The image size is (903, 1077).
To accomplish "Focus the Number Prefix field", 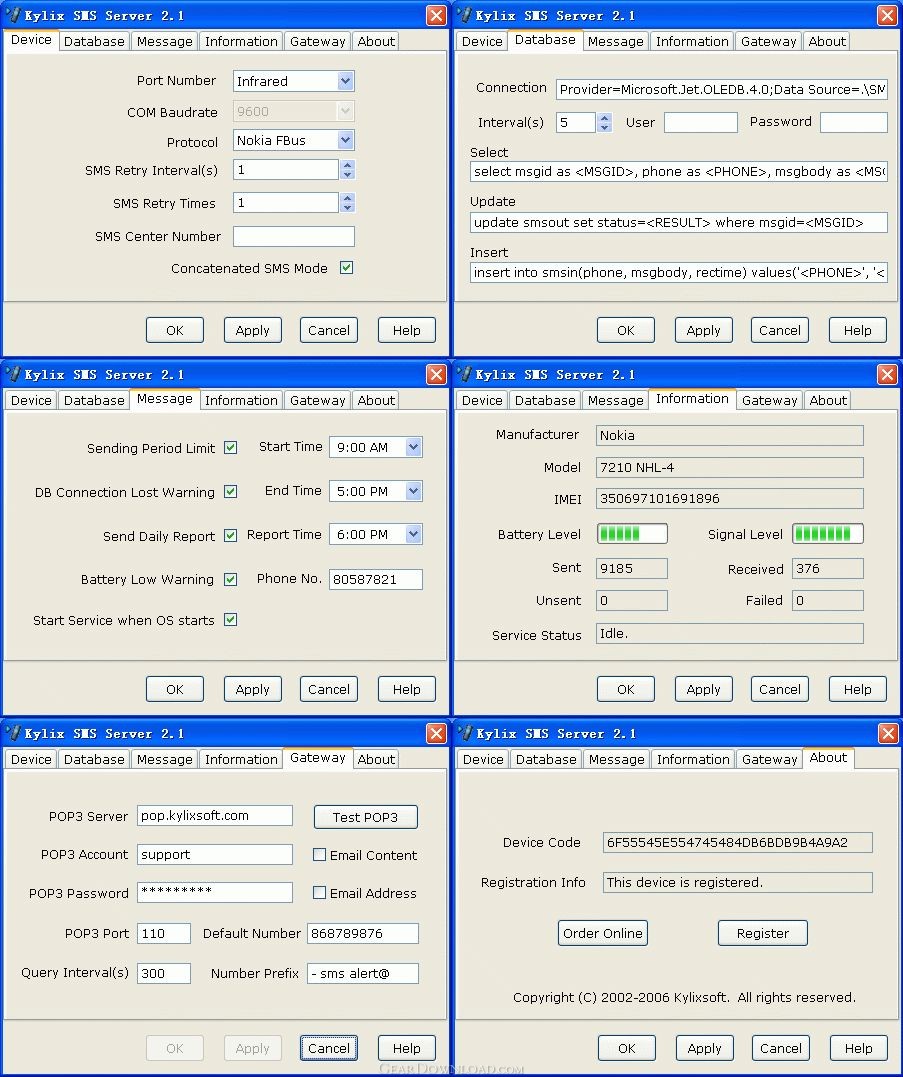I will tap(363, 973).
